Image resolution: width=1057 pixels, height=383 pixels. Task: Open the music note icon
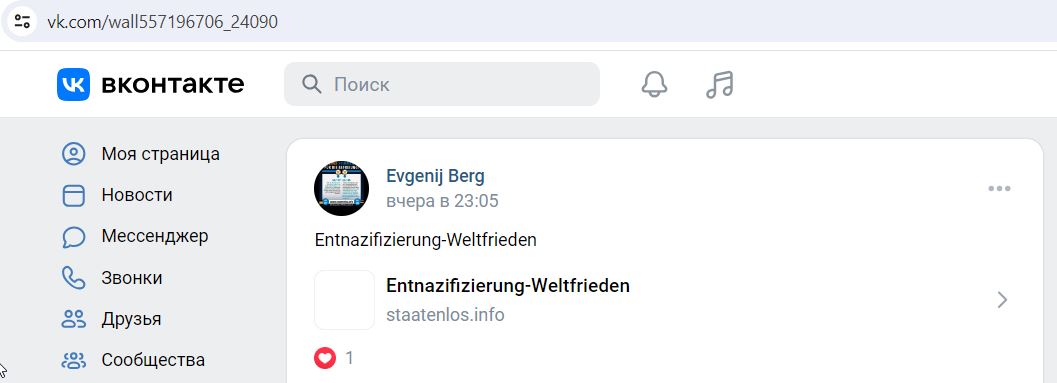pyautogui.click(x=719, y=84)
